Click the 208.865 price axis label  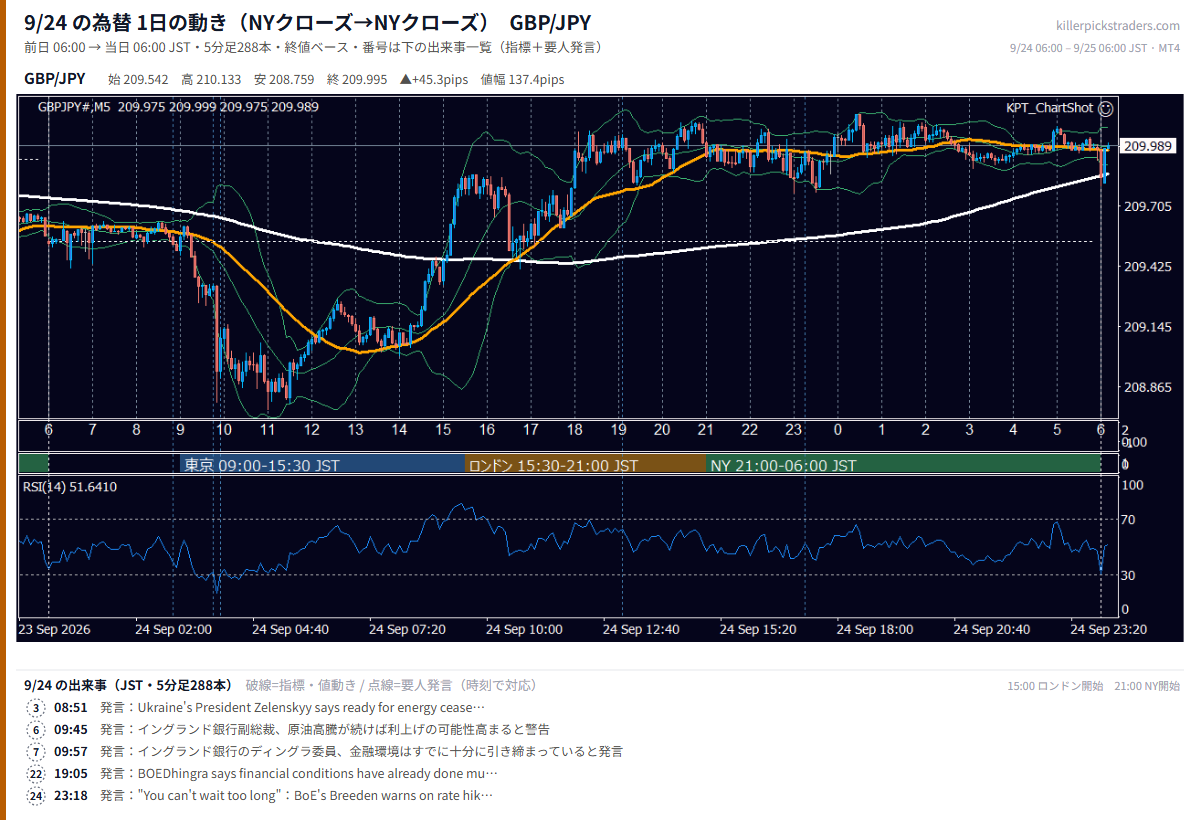coord(1147,387)
